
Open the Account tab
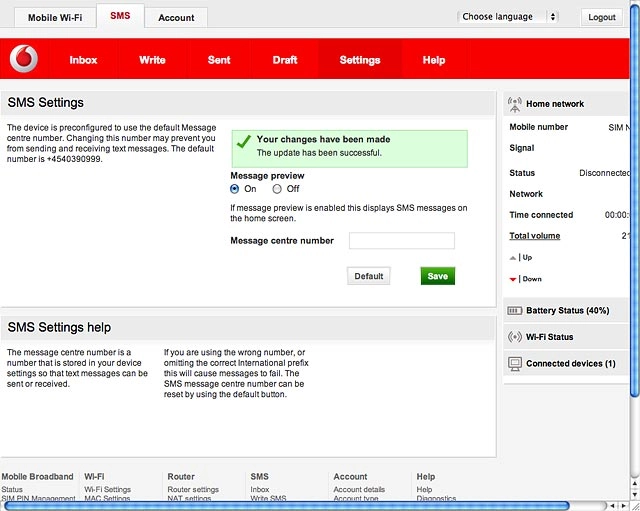tap(176, 18)
